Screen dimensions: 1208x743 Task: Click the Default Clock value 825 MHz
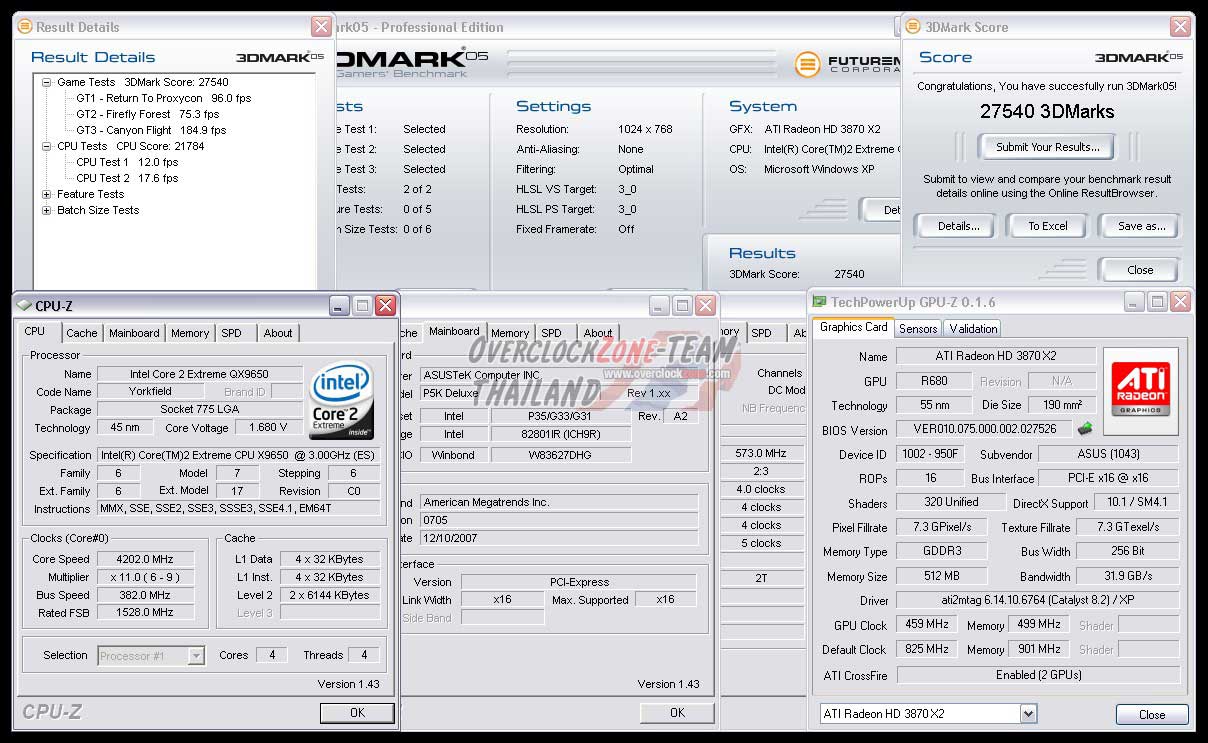927,649
